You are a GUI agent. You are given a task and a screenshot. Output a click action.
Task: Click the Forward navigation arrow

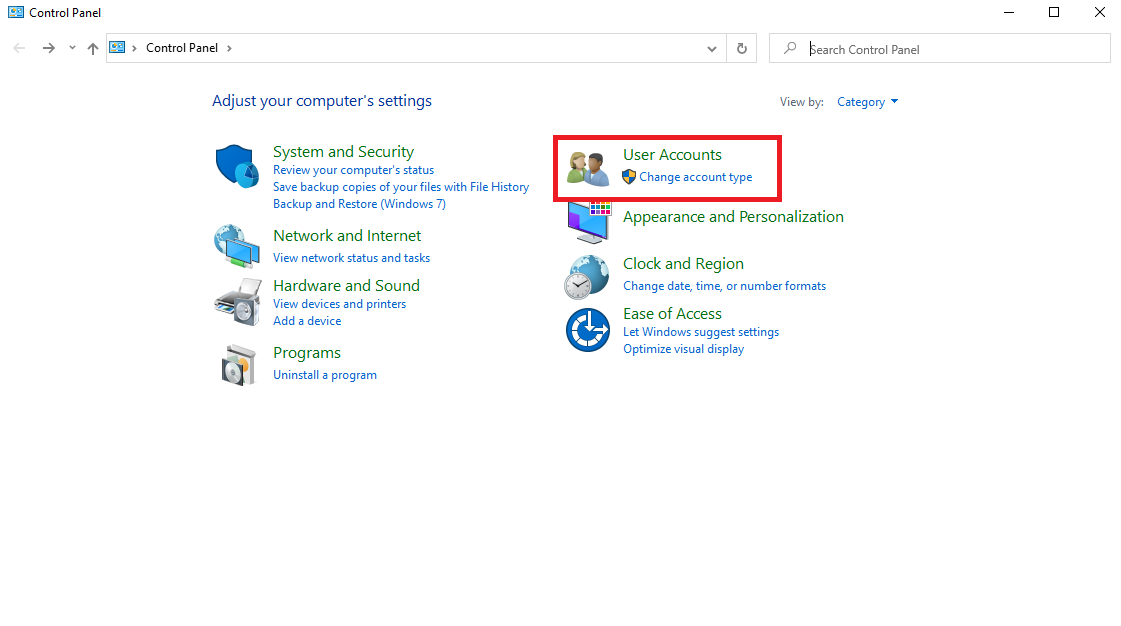pos(49,48)
